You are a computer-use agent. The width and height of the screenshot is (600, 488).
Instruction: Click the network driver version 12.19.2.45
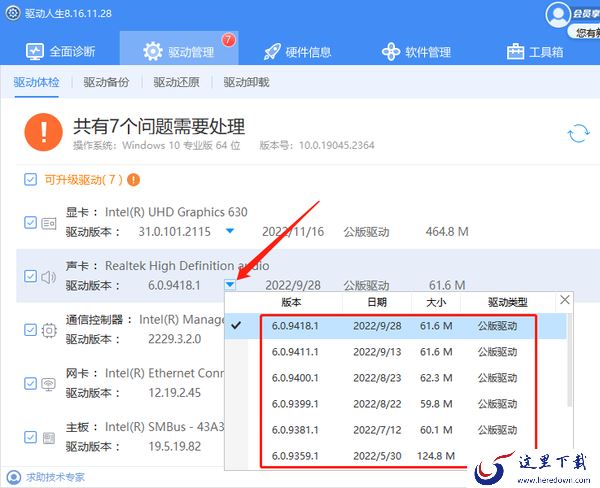[174, 393]
